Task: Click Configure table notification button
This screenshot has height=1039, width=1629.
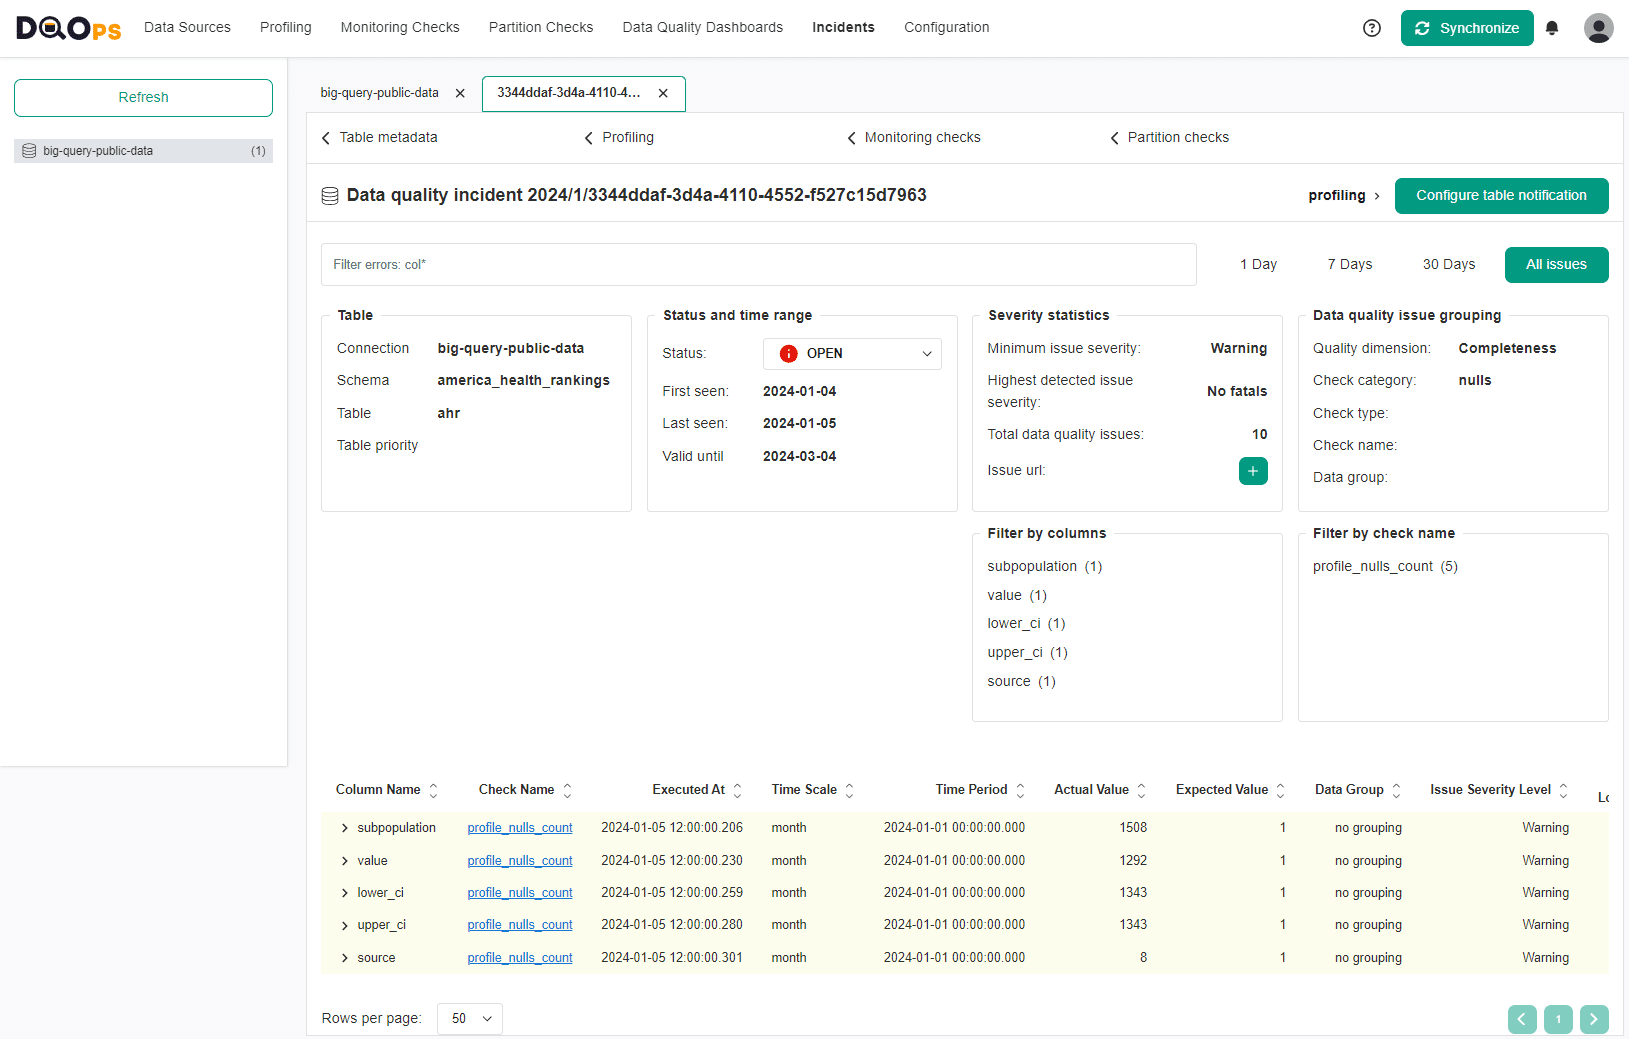Action: pos(1501,196)
